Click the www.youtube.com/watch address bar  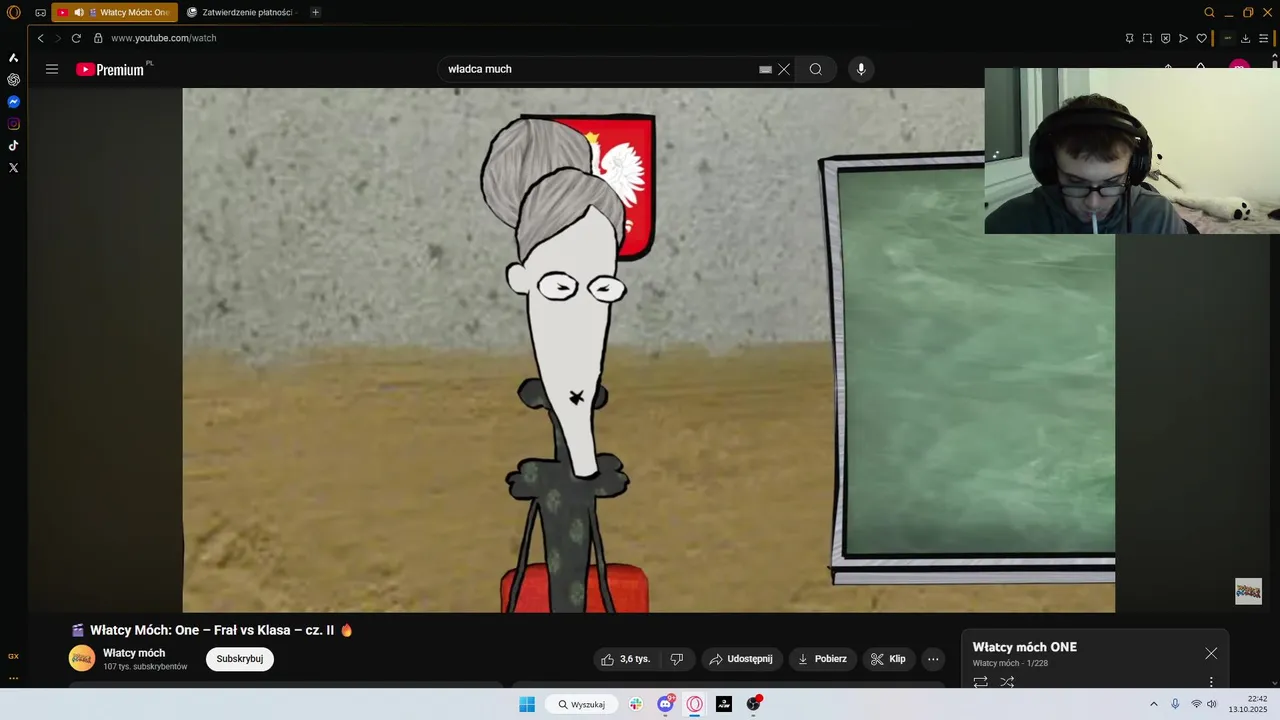(x=163, y=38)
